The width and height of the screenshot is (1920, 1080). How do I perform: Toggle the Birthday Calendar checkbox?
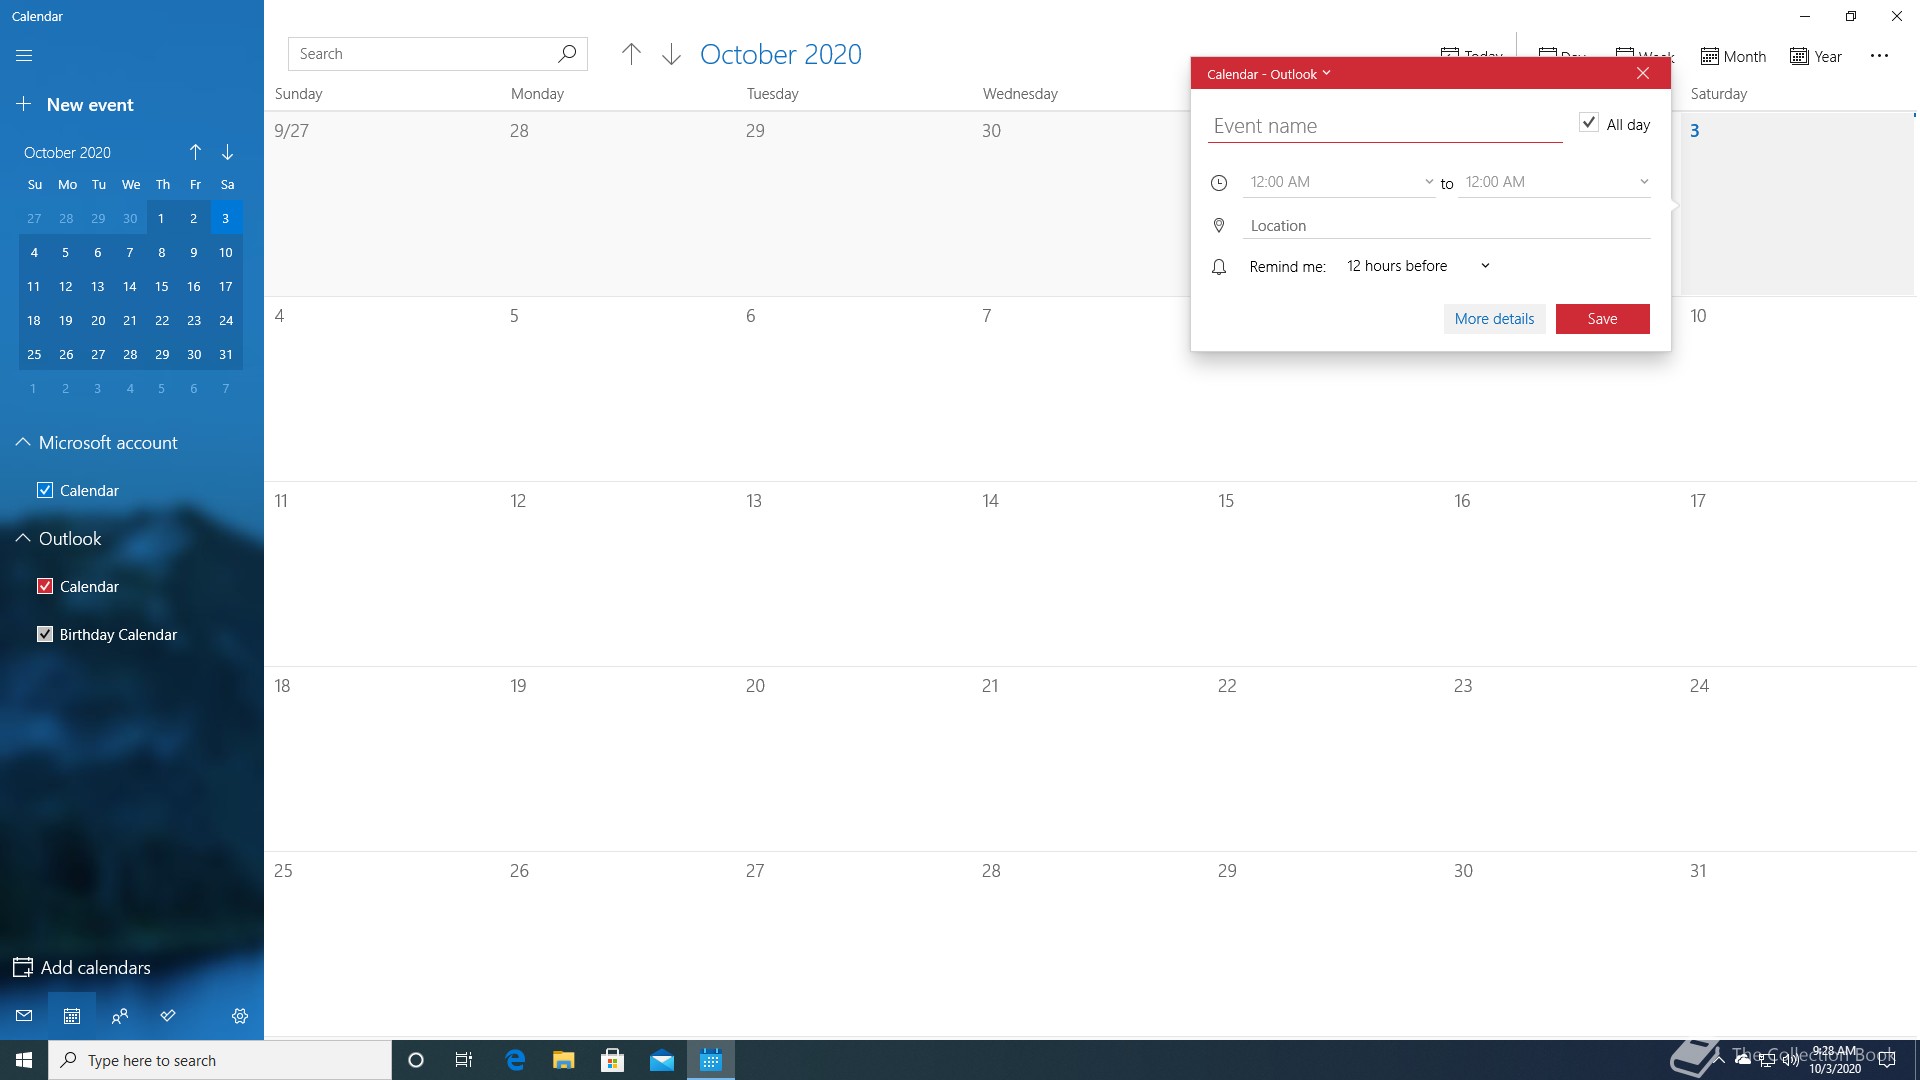(45, 634)
